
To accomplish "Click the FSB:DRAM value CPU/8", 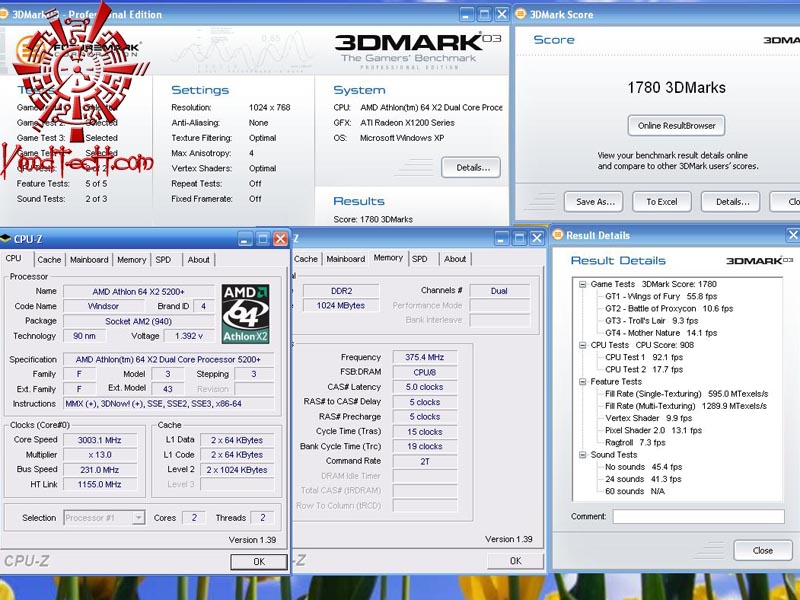I will pos(424,372).
